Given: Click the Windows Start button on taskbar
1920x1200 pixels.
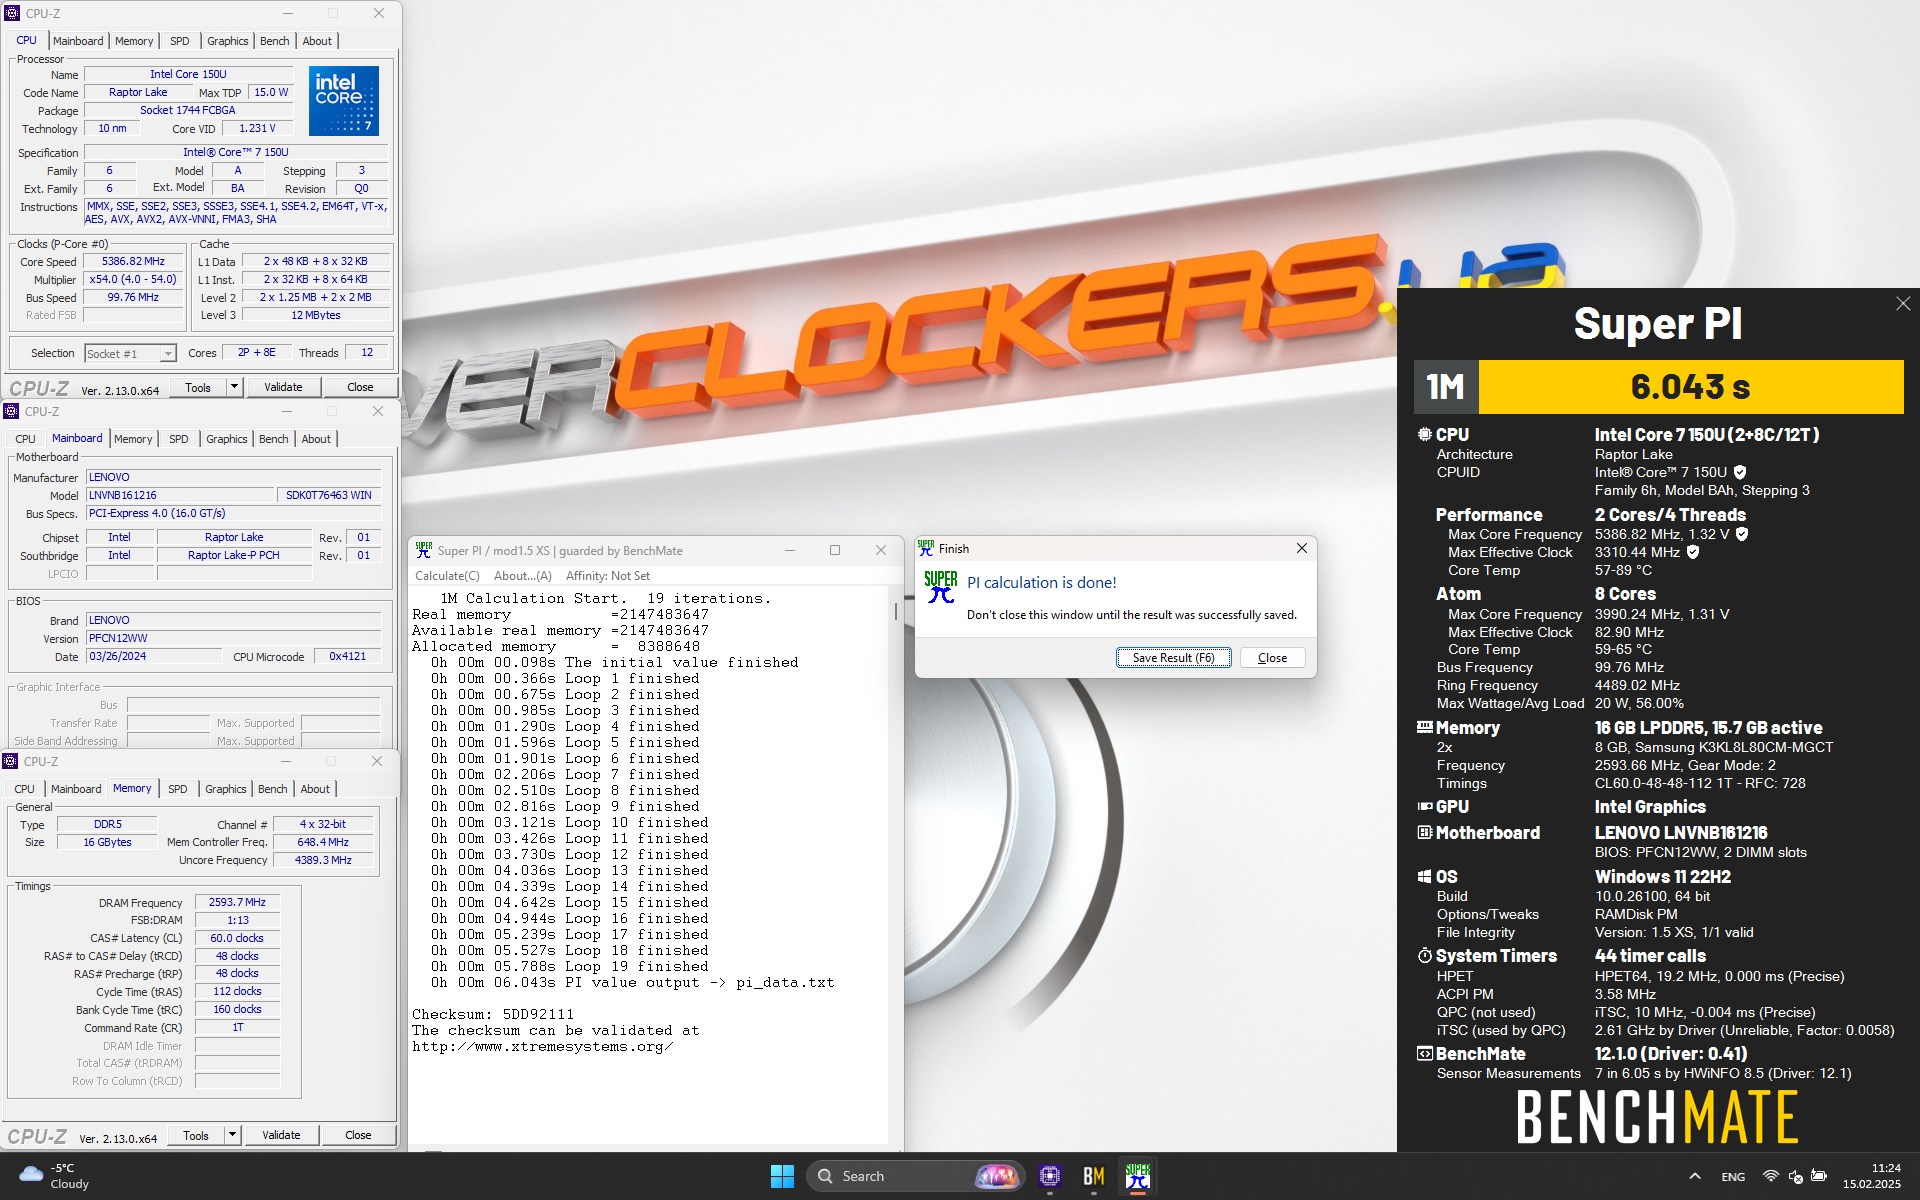Looking at the screenshot, I should click(782, 1176).
